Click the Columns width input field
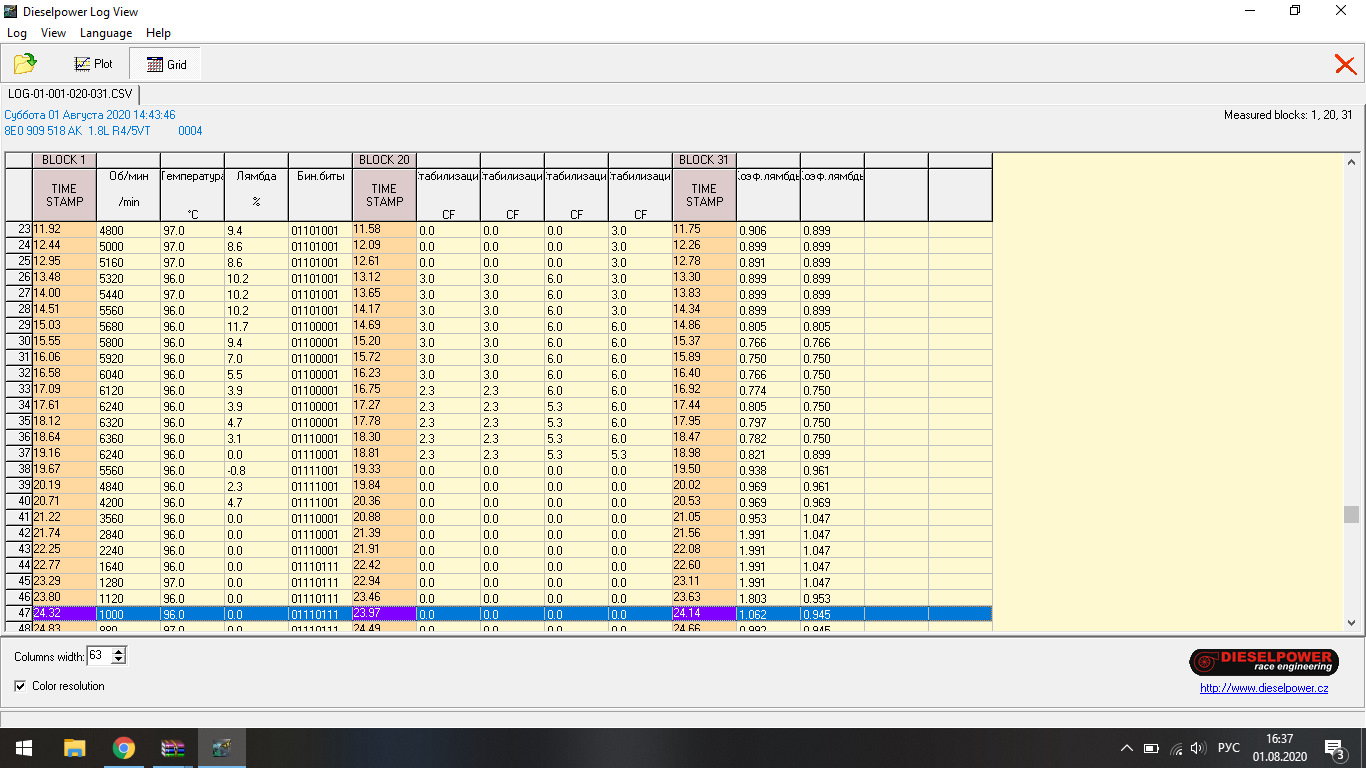The height and width of the screenshot is (768, 1366). [x=98, y=656]
